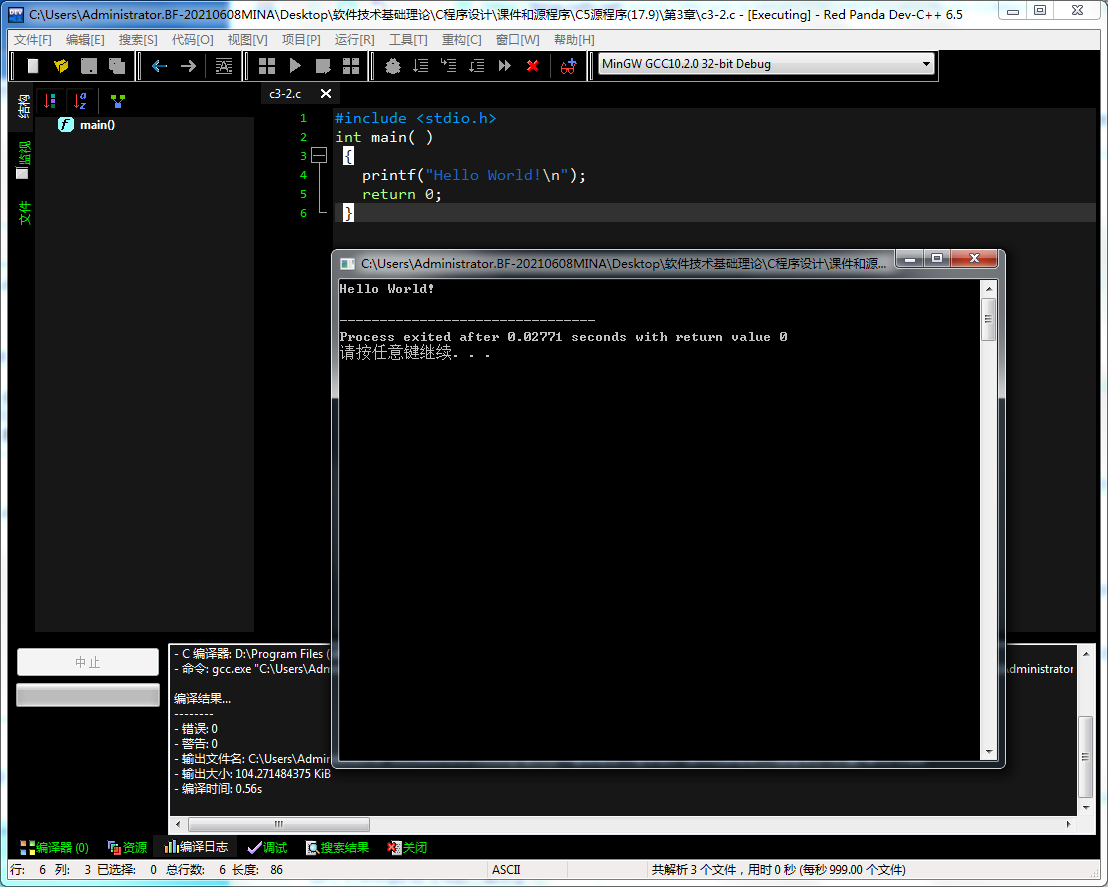
Task: Open the 编译日志 bottom tab
Action: click(x=196, y=847)
